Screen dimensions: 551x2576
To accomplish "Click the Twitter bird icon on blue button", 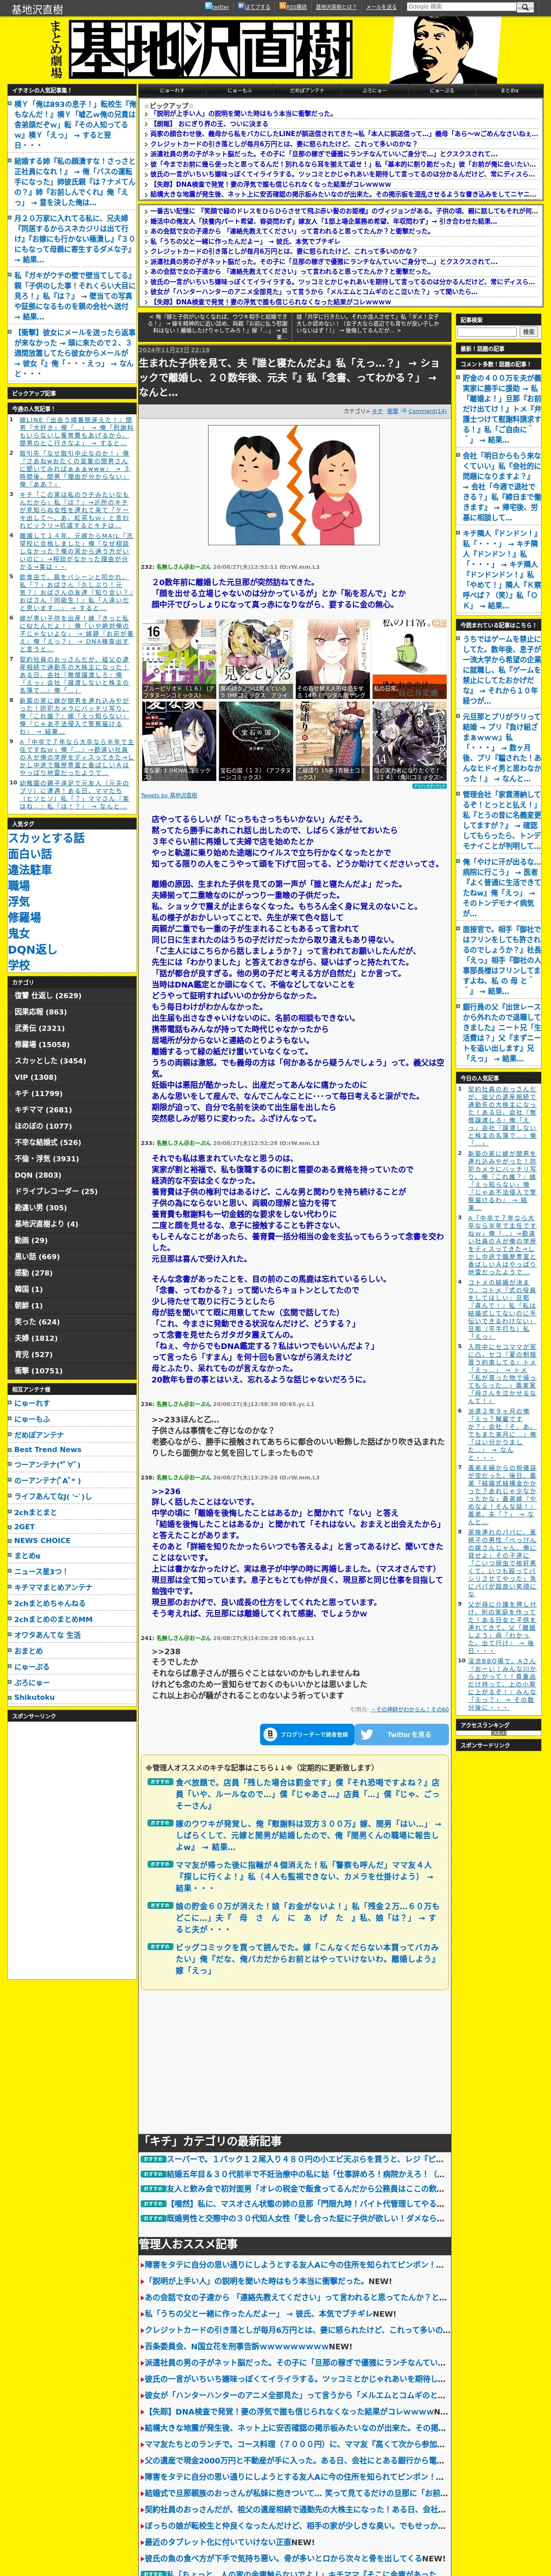I will point(367,1734).
